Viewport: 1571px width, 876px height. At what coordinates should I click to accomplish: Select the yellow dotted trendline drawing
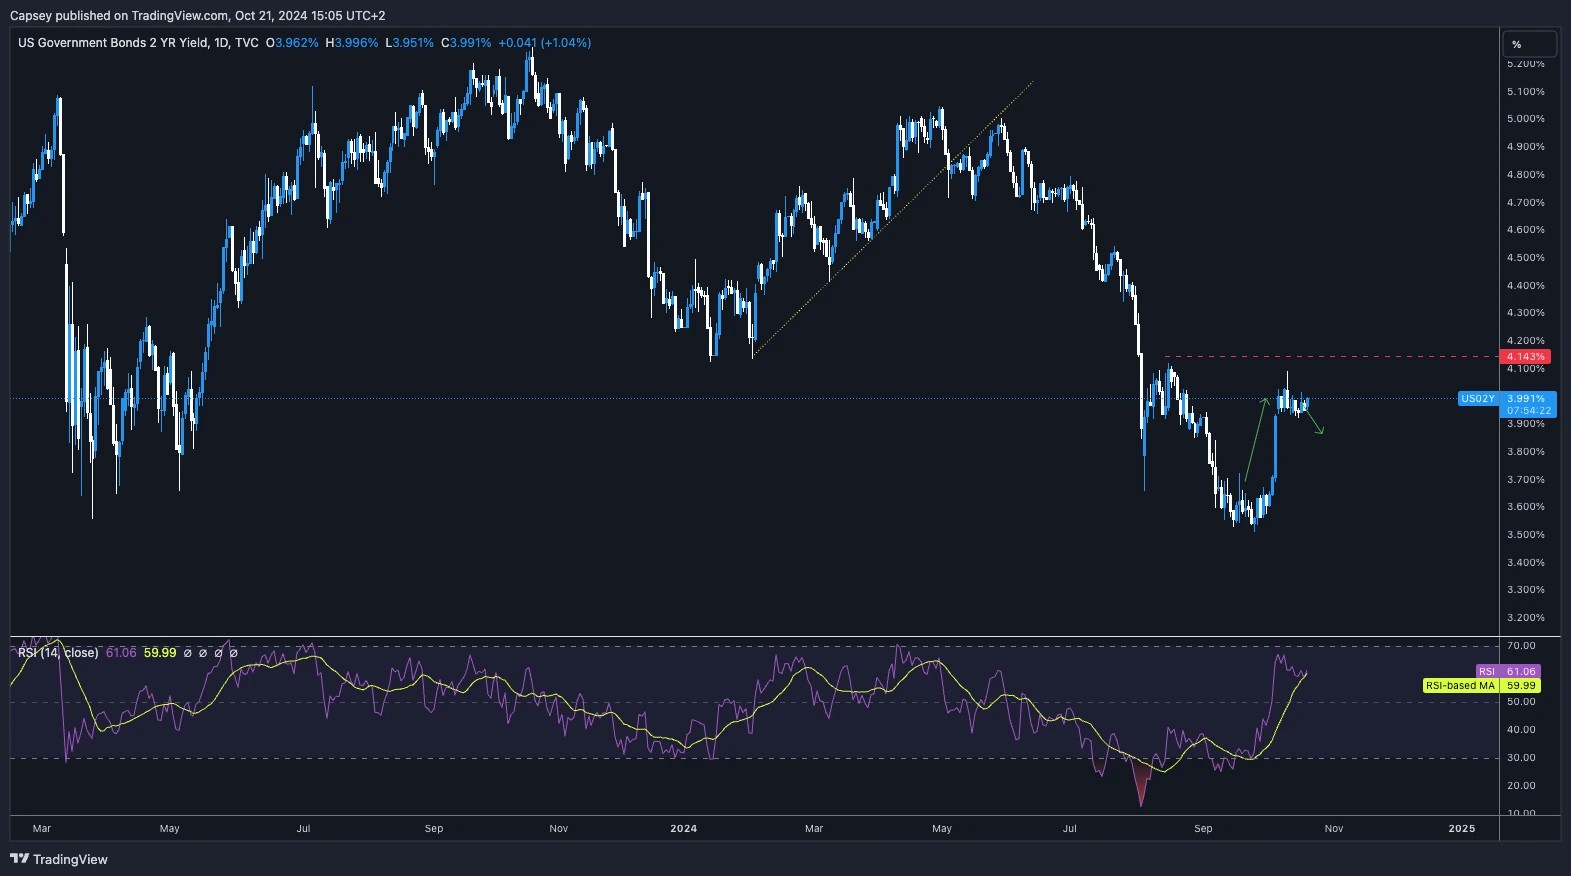coord(893,219)
